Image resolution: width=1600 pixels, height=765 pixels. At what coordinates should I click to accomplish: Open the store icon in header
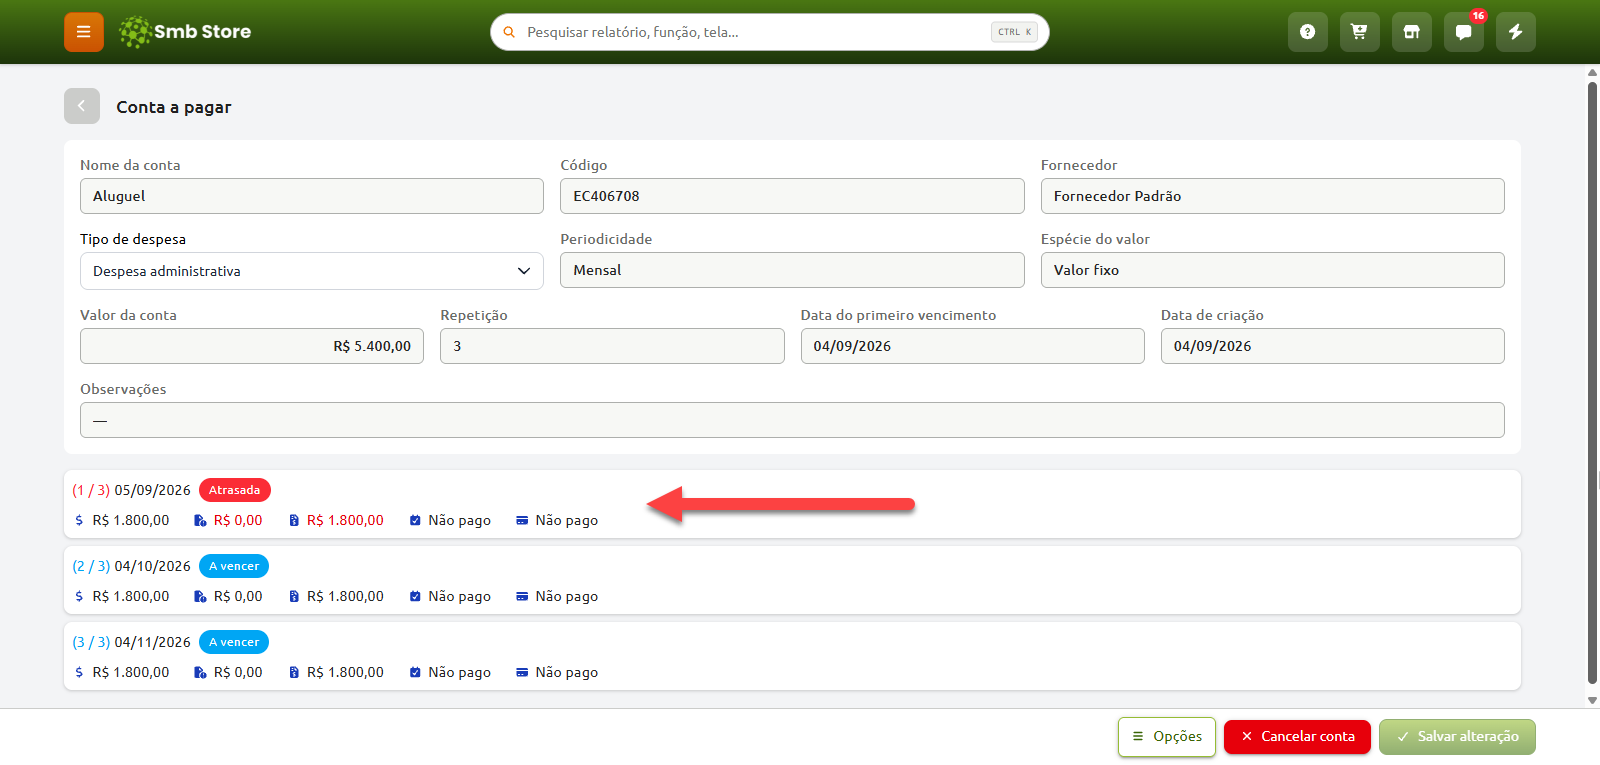(x=1411, y=32)
